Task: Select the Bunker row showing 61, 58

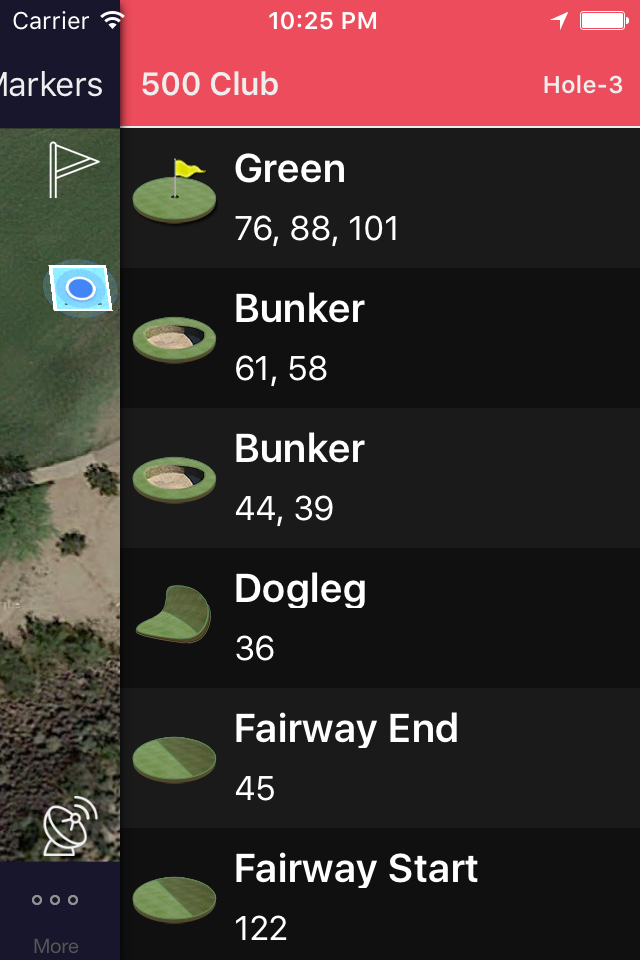Action: tap(380, 338)
